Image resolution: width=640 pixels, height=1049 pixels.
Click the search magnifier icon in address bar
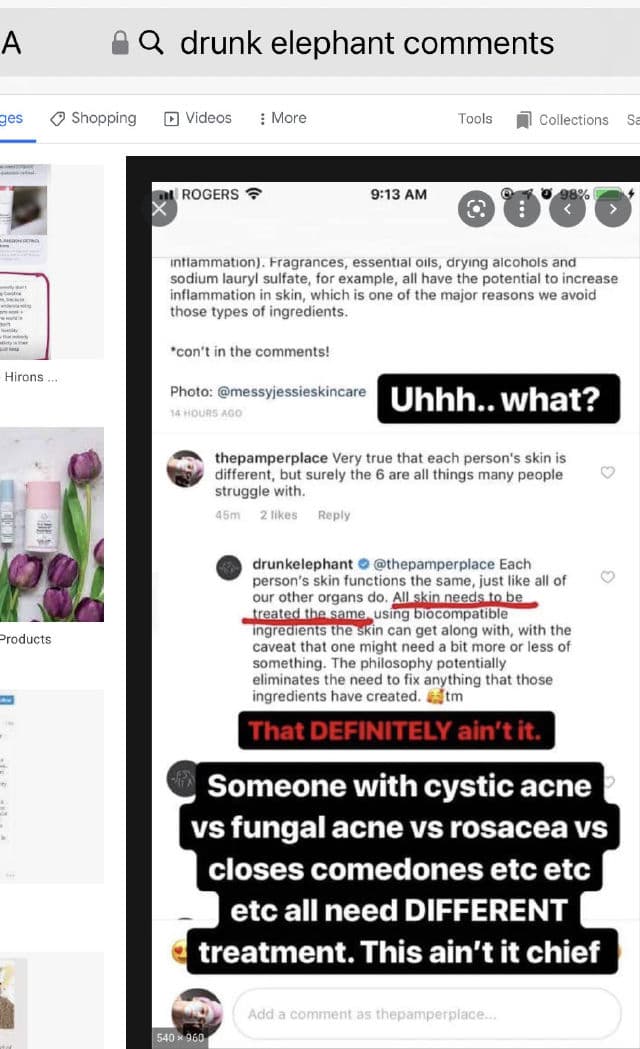[x=151, y=43]
